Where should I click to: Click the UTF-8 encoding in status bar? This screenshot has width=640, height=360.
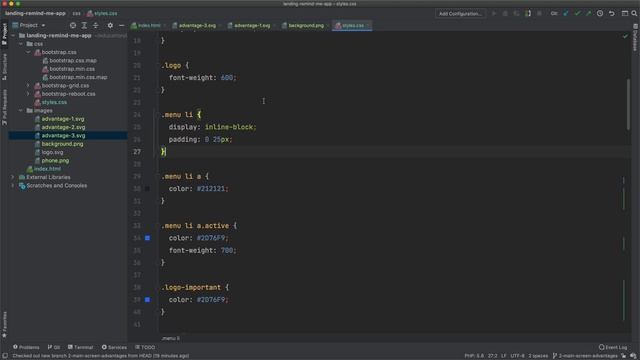point(517,356)
